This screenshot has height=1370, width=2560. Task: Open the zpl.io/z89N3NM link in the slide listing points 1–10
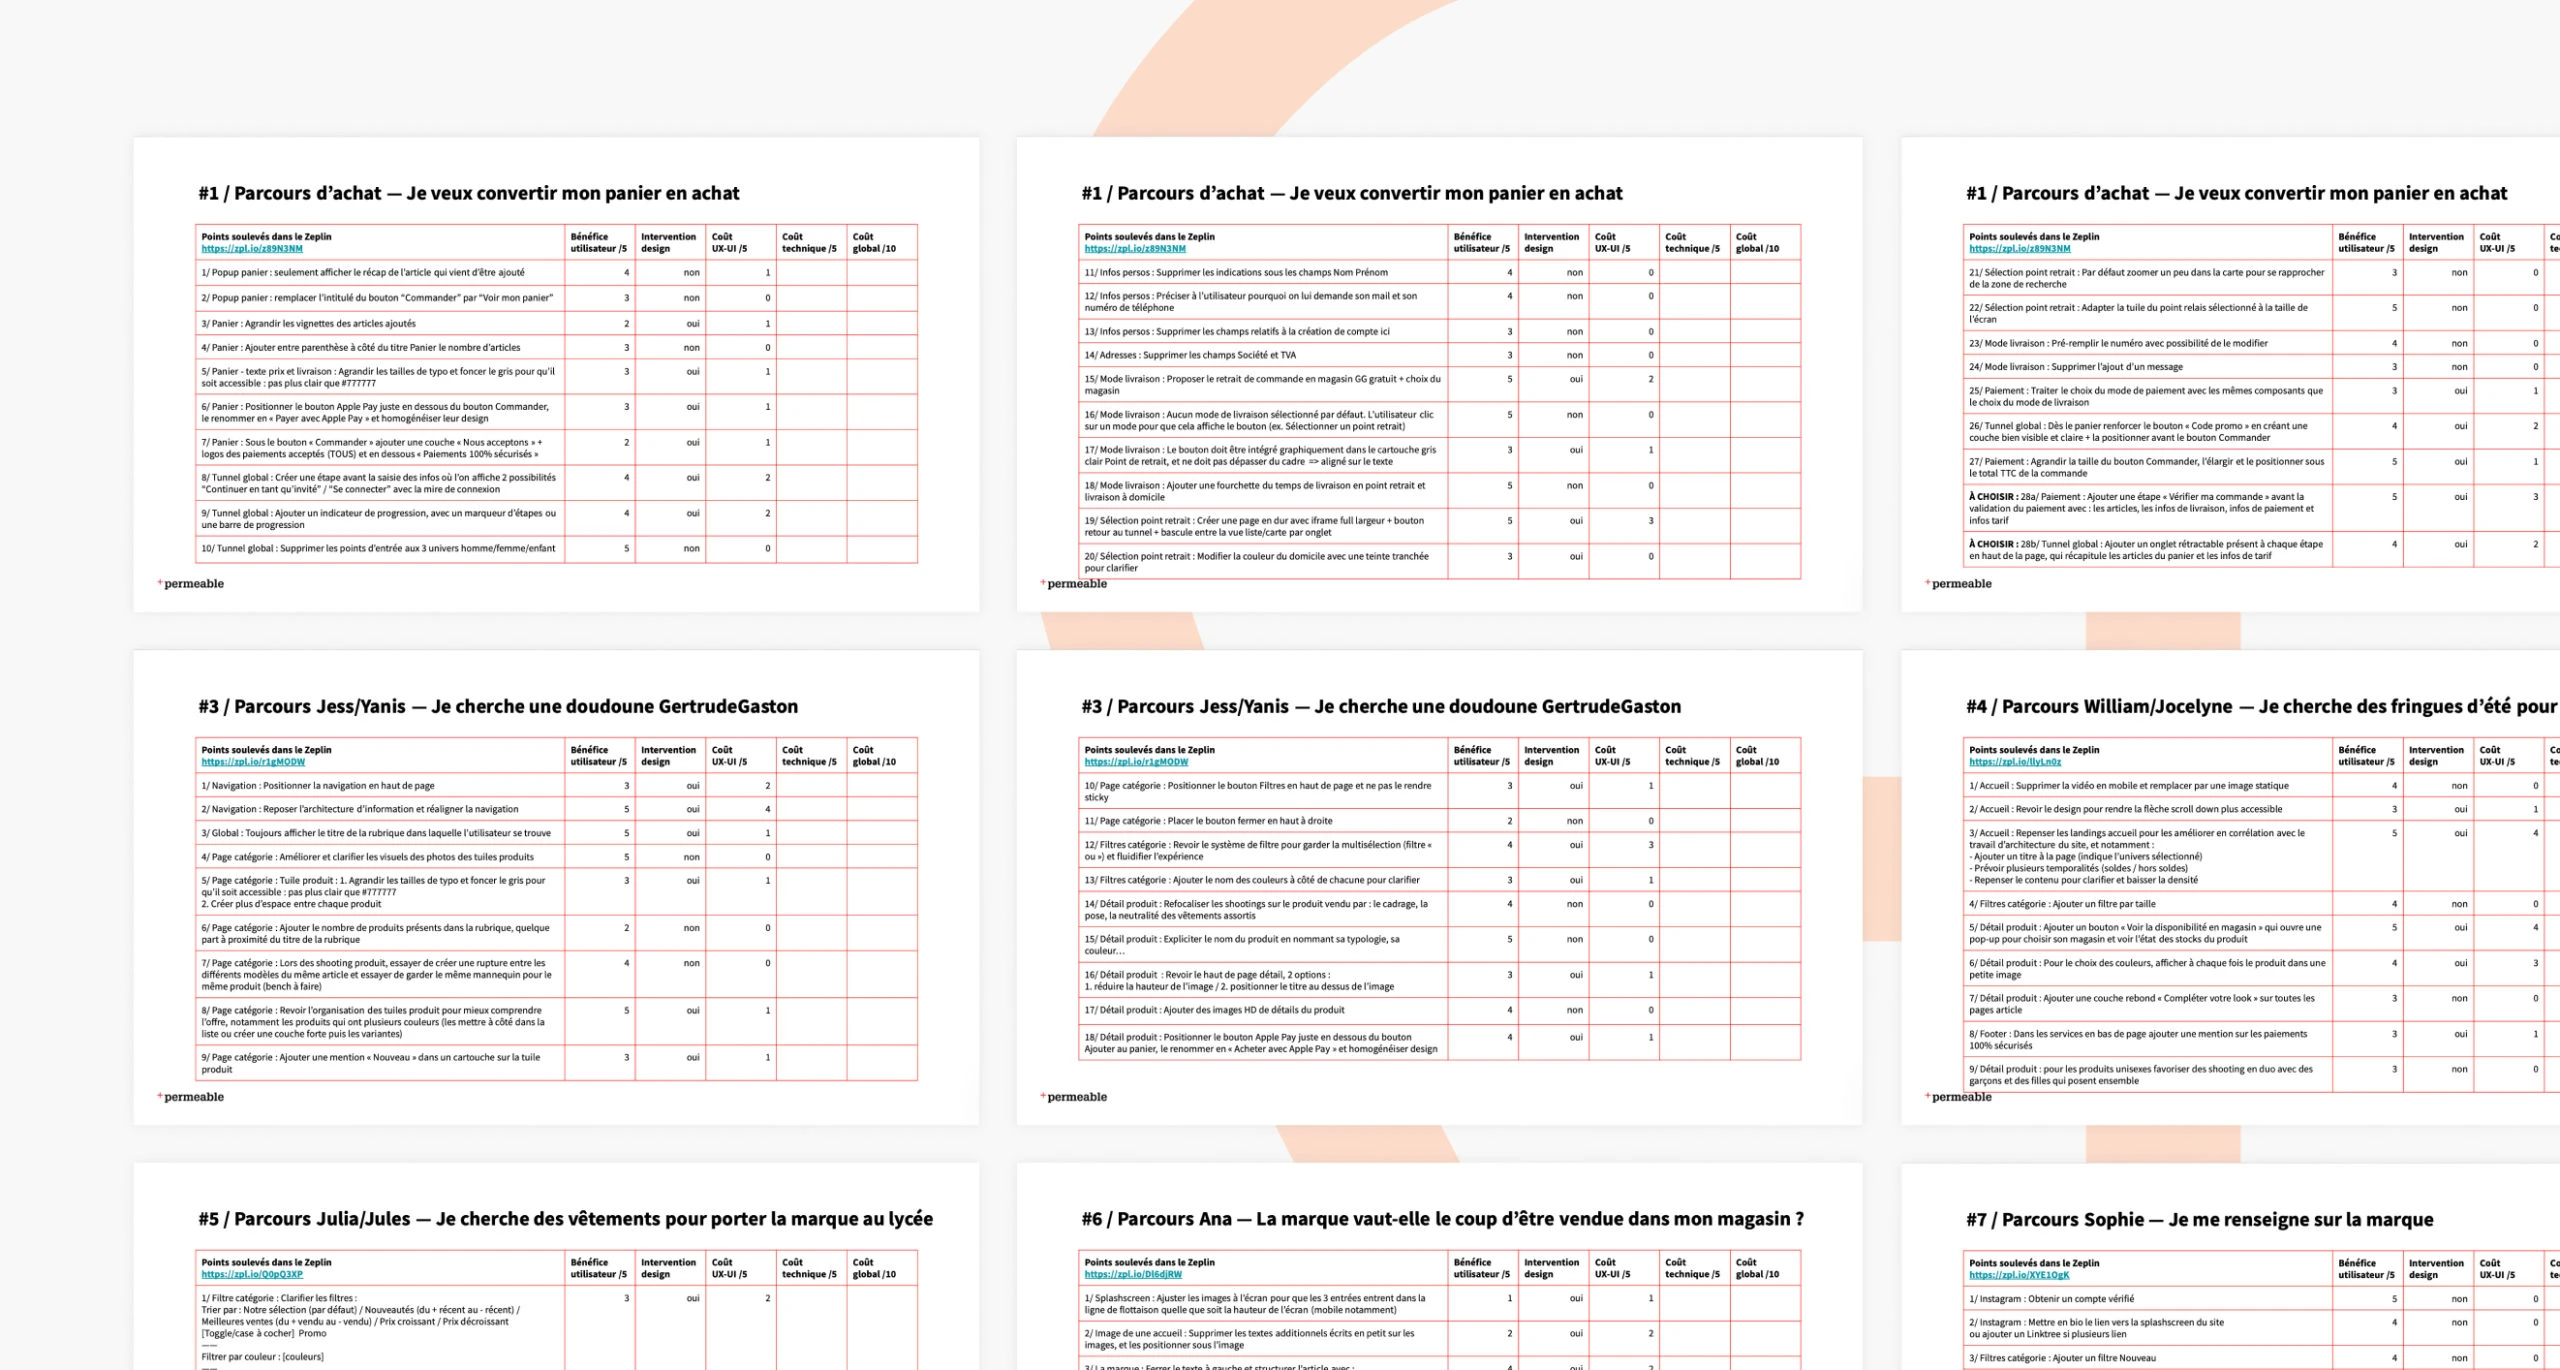[252, 249]
